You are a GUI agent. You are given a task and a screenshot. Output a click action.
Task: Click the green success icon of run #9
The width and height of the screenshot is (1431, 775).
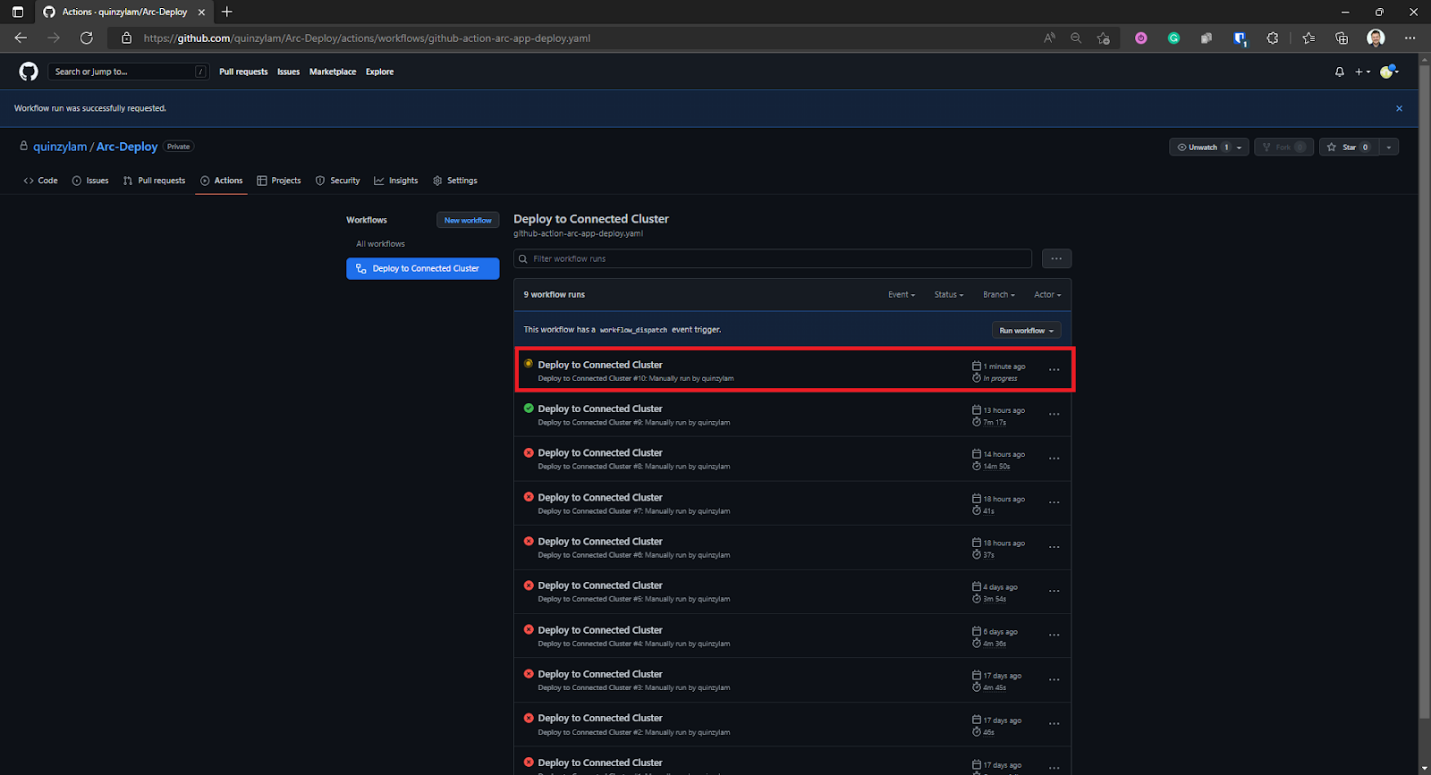[x=529, y=408]
